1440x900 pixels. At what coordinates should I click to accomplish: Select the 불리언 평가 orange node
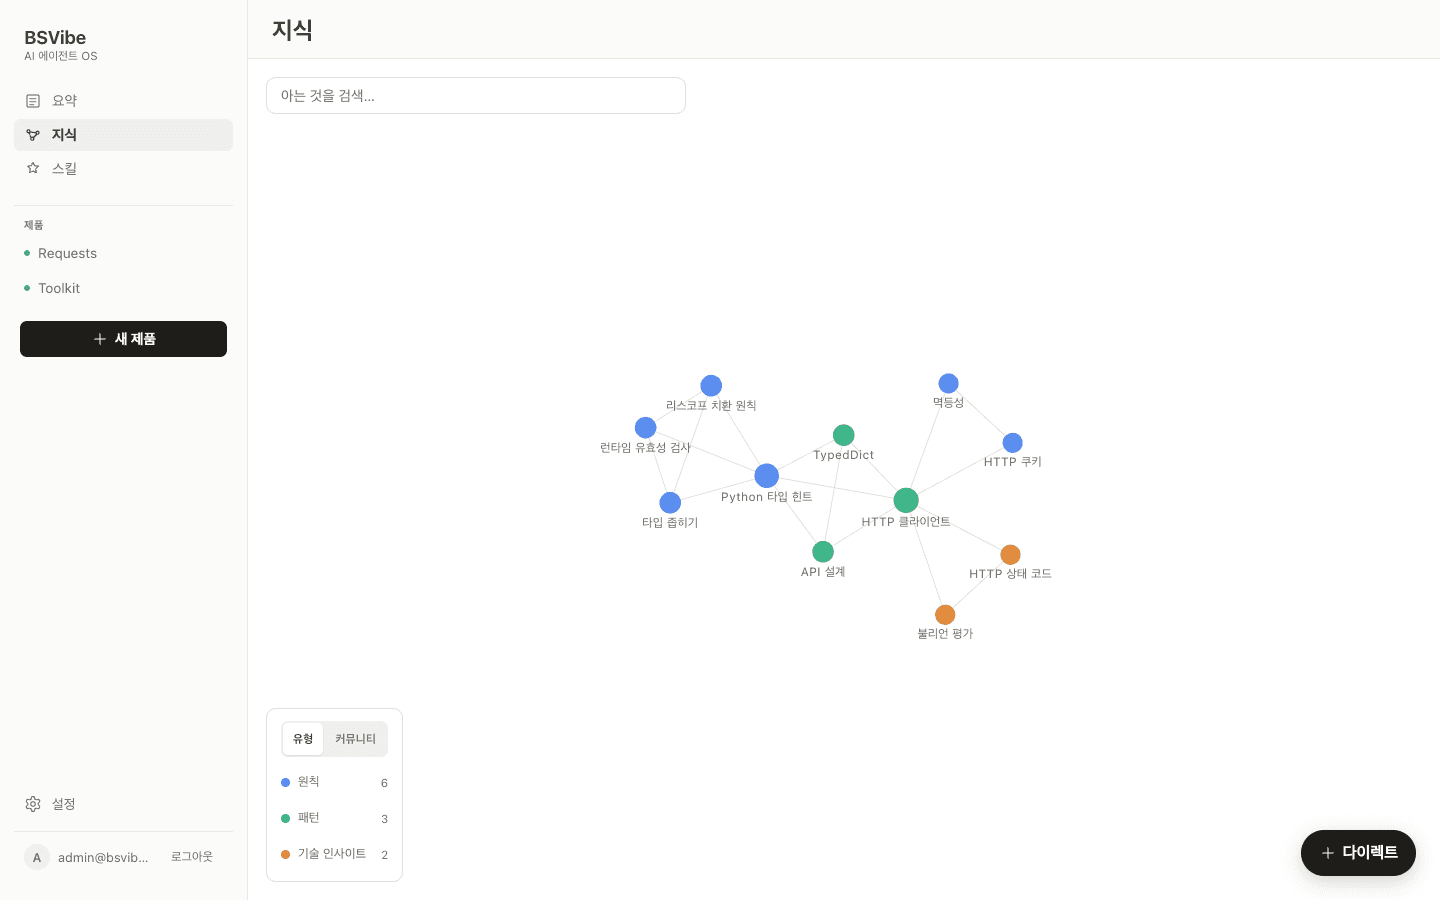(x=945, y=614)
